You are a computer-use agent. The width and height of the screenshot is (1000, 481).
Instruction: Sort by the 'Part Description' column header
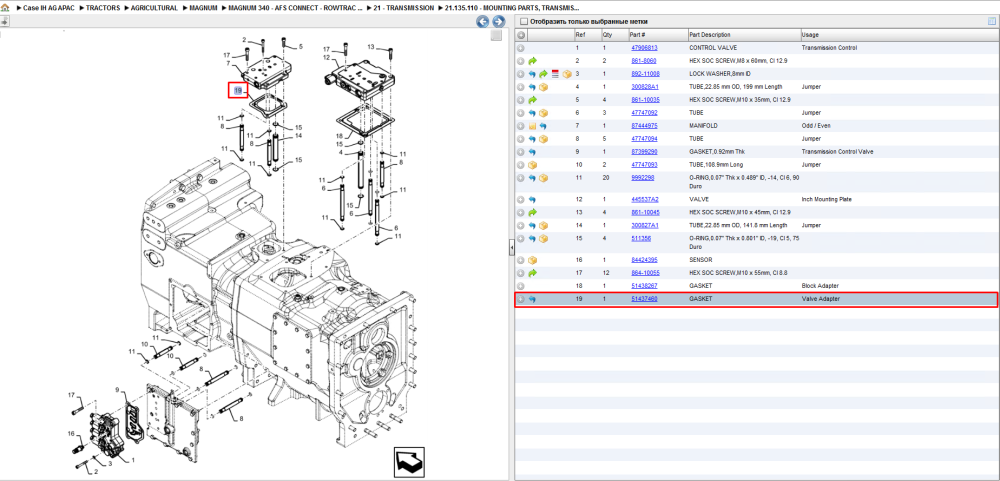click(744, 35)
